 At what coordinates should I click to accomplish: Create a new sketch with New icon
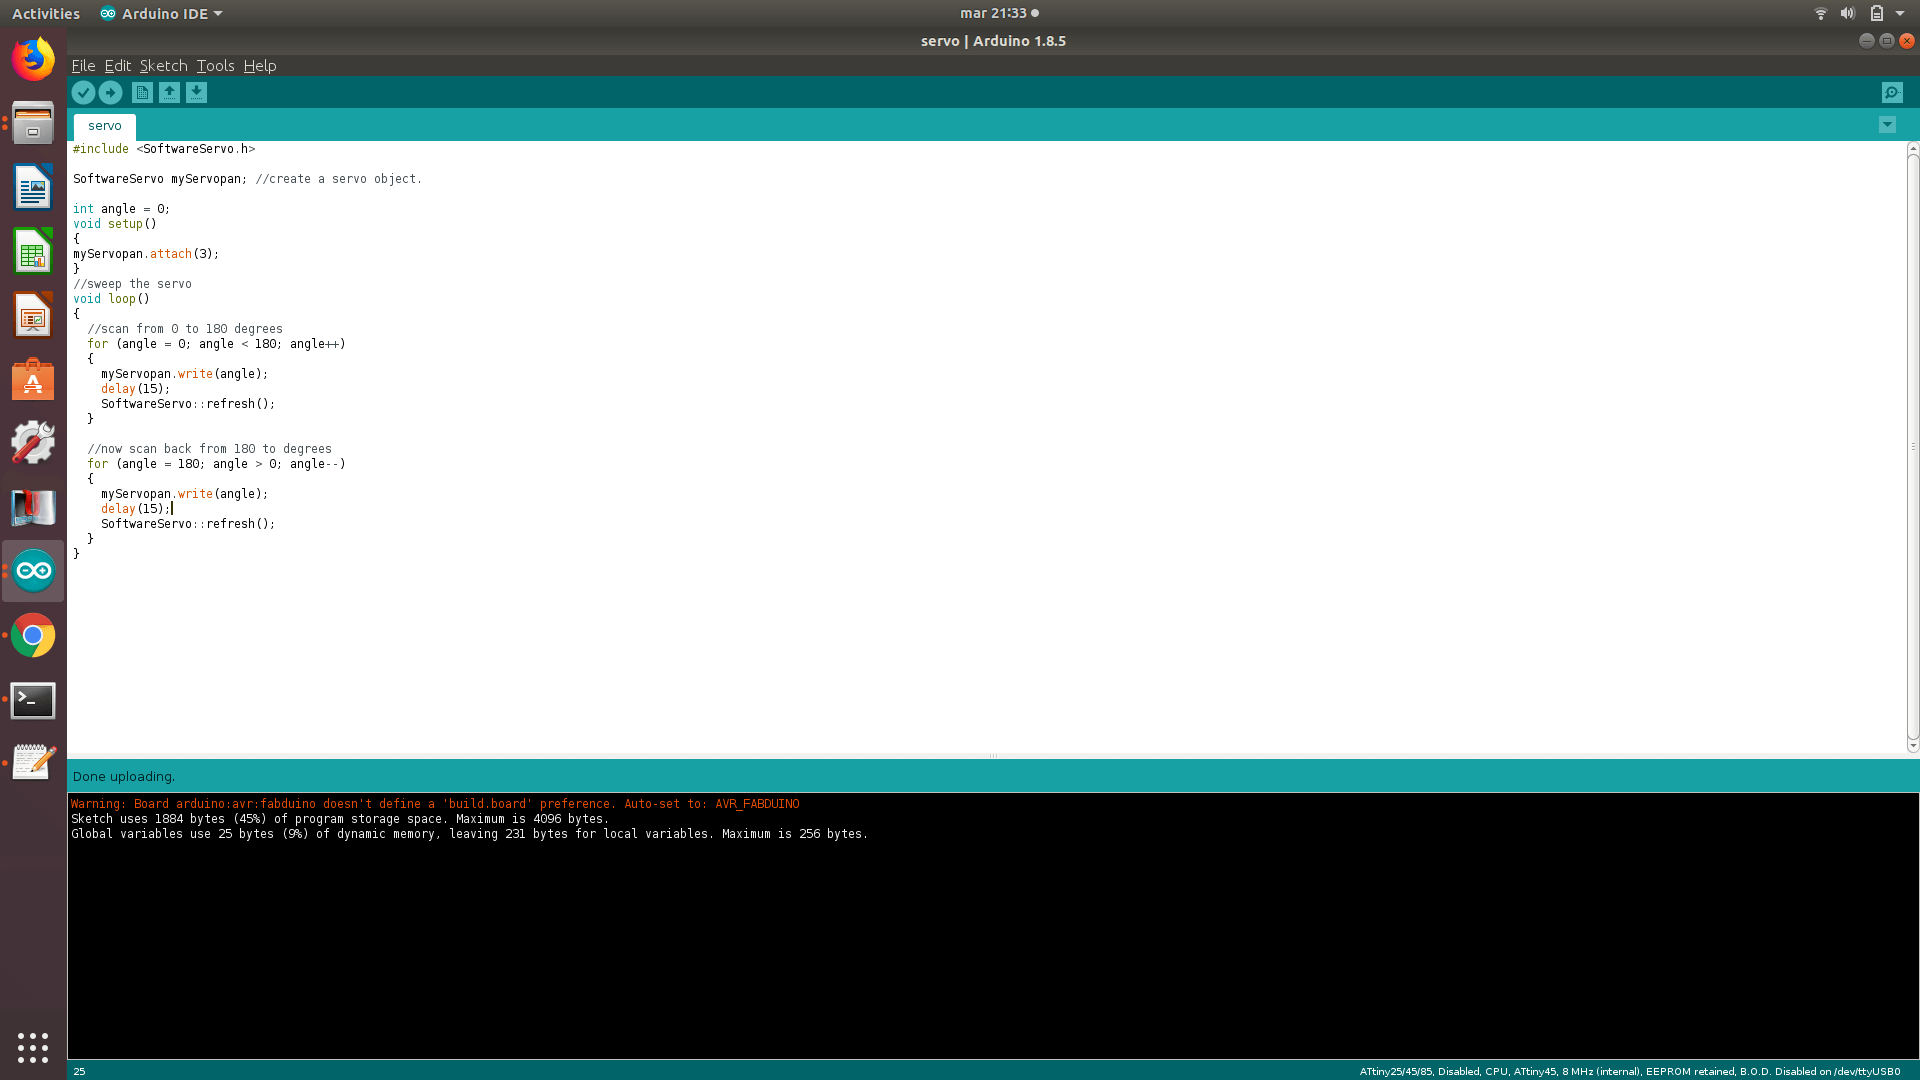pyautogui.click(x=142, y=93)
